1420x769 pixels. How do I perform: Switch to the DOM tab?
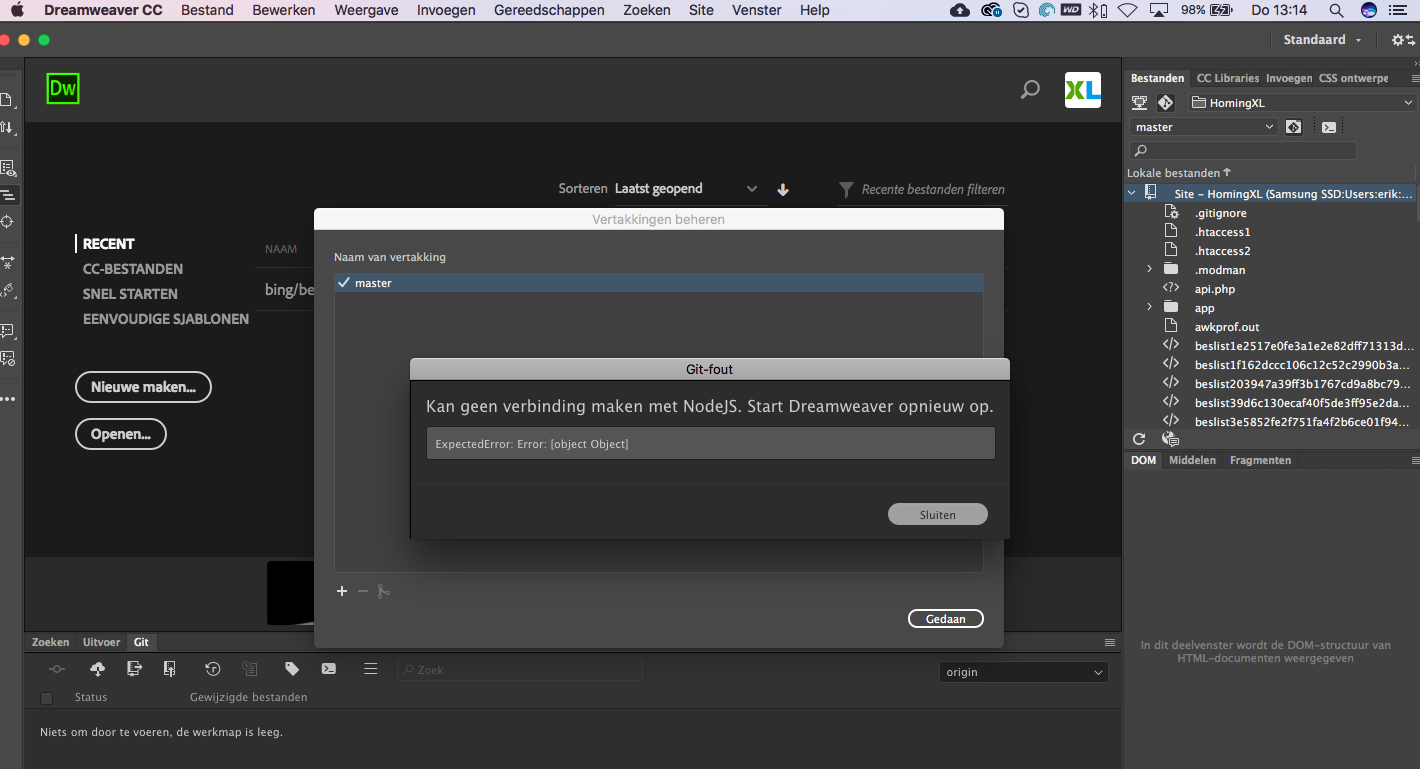click(x=1143, y=460)
